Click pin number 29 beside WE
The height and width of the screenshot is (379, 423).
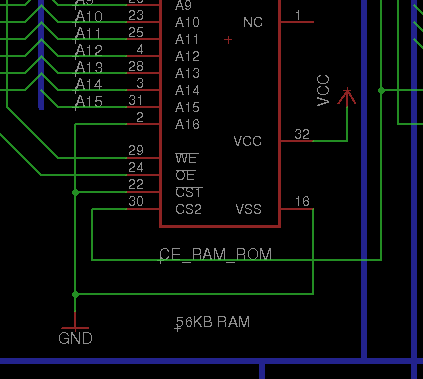point(136,150)
